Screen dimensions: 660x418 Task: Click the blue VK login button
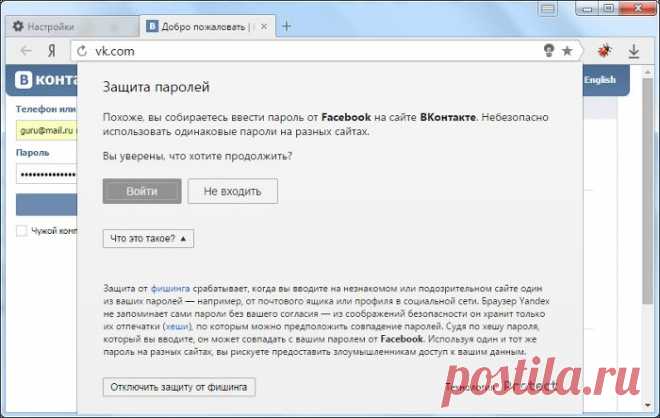[46, 205]
